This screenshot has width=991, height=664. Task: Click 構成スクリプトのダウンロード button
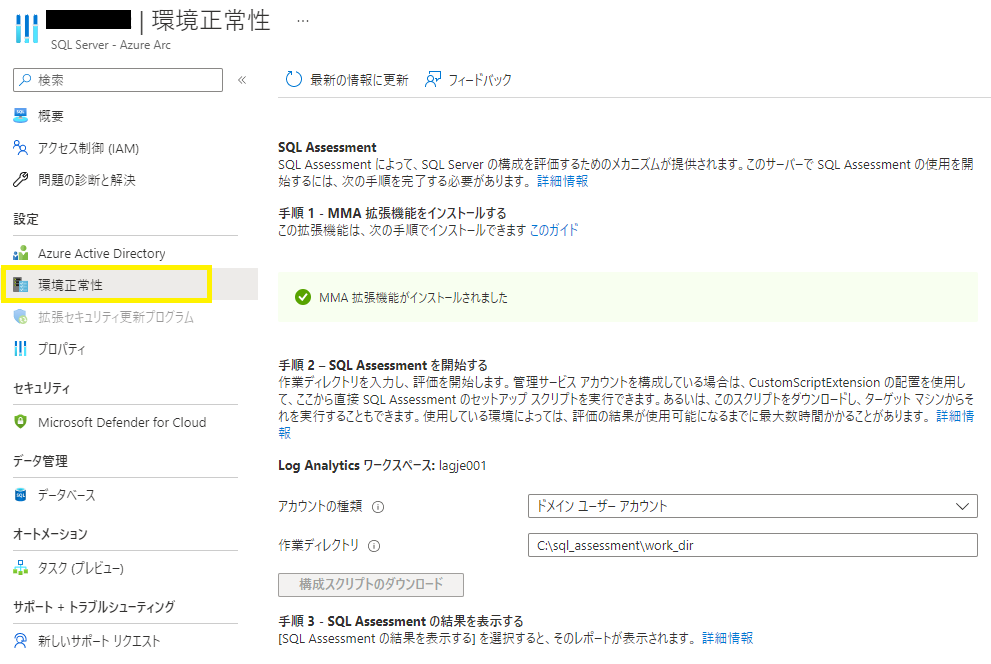point(371,584)
